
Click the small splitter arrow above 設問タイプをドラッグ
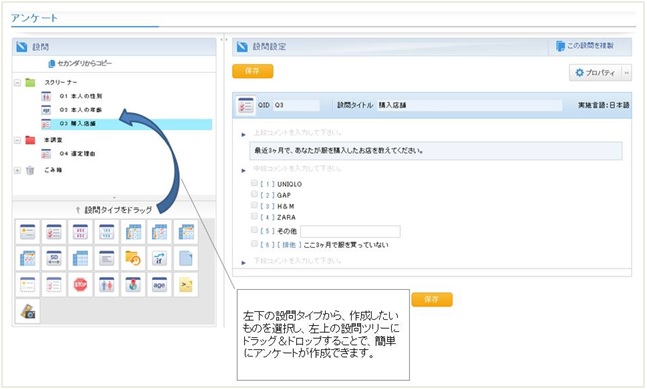point(114,198)
